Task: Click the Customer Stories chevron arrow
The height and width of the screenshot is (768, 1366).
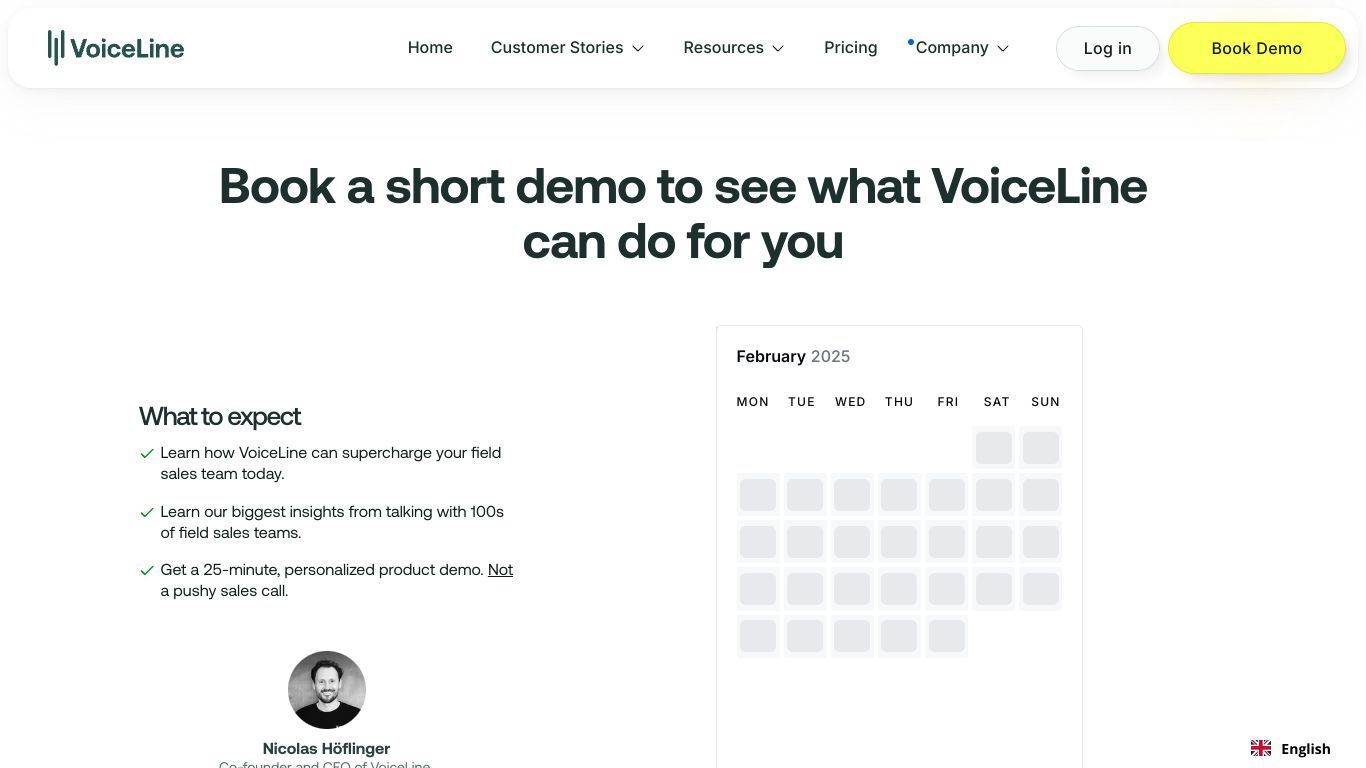Action: point(638,48)
